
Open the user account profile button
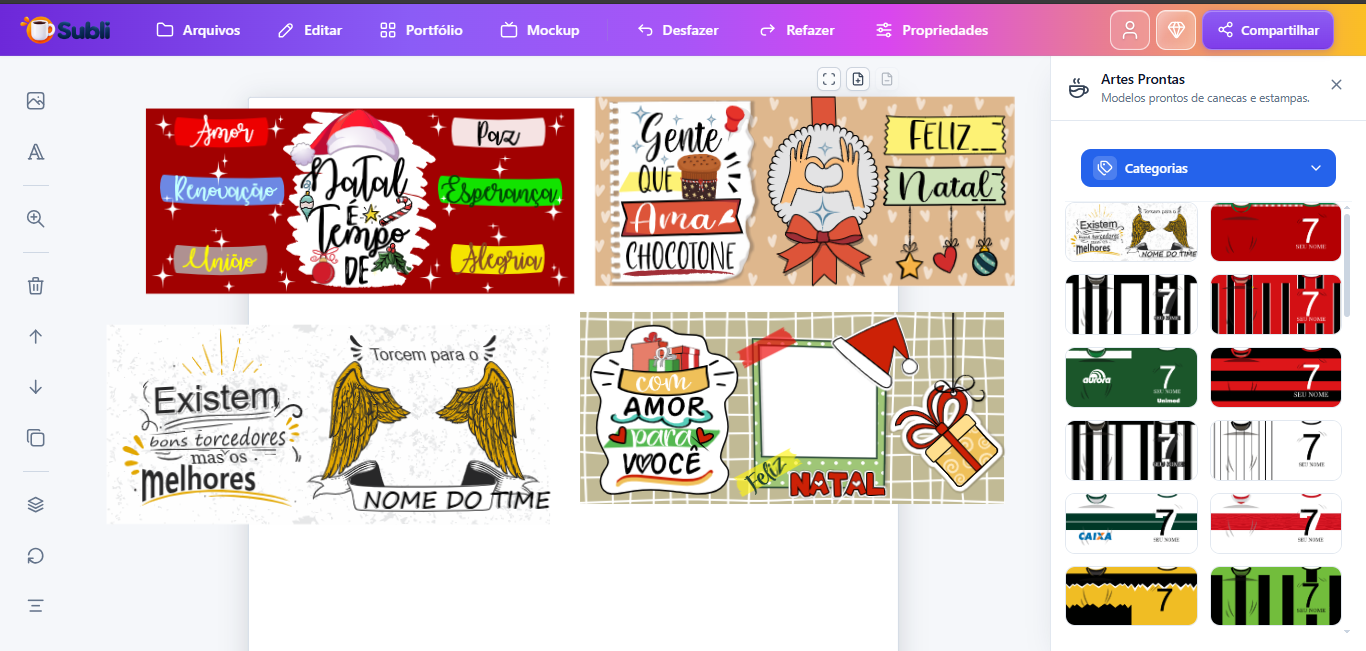[x=1130, y=30]
